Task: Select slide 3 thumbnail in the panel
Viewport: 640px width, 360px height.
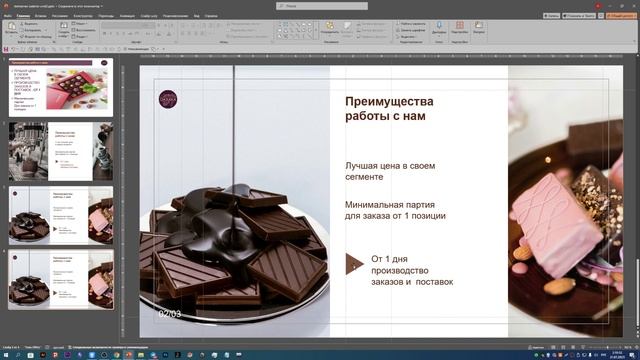Action: tap(61, 216)
